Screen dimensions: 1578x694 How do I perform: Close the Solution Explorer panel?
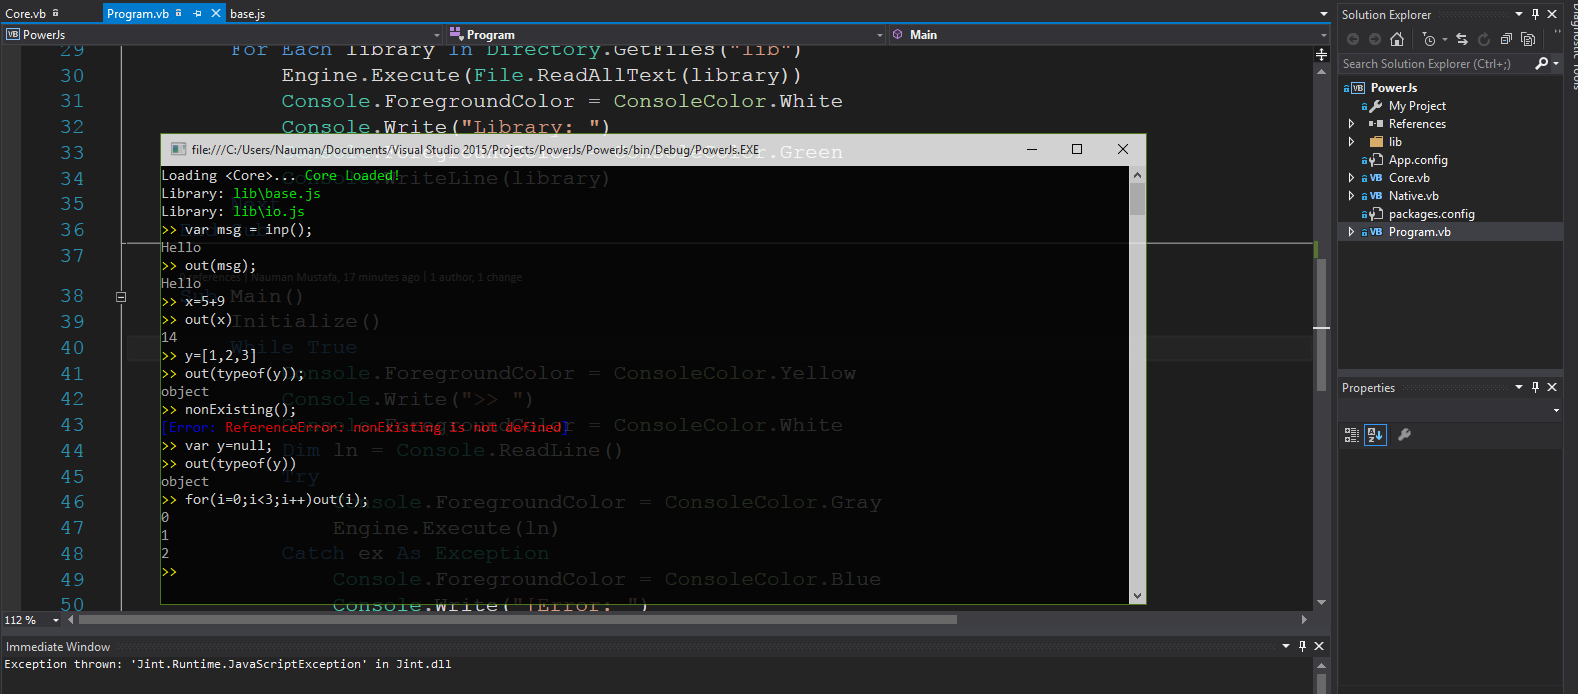pos(1552,14)
